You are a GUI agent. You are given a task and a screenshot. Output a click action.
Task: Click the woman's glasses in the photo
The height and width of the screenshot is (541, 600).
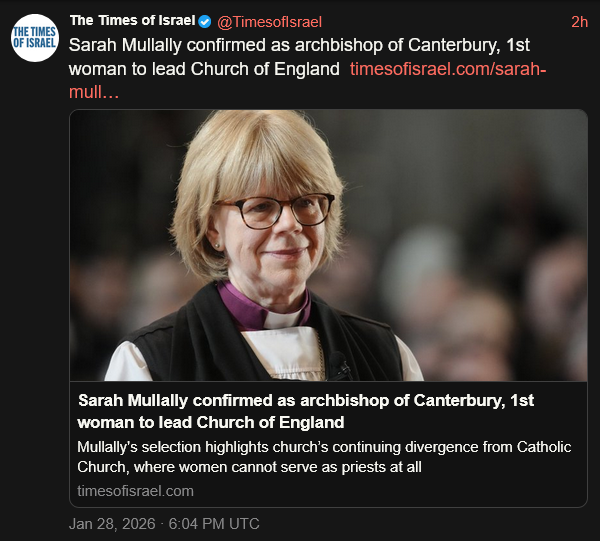click(270, 210)
